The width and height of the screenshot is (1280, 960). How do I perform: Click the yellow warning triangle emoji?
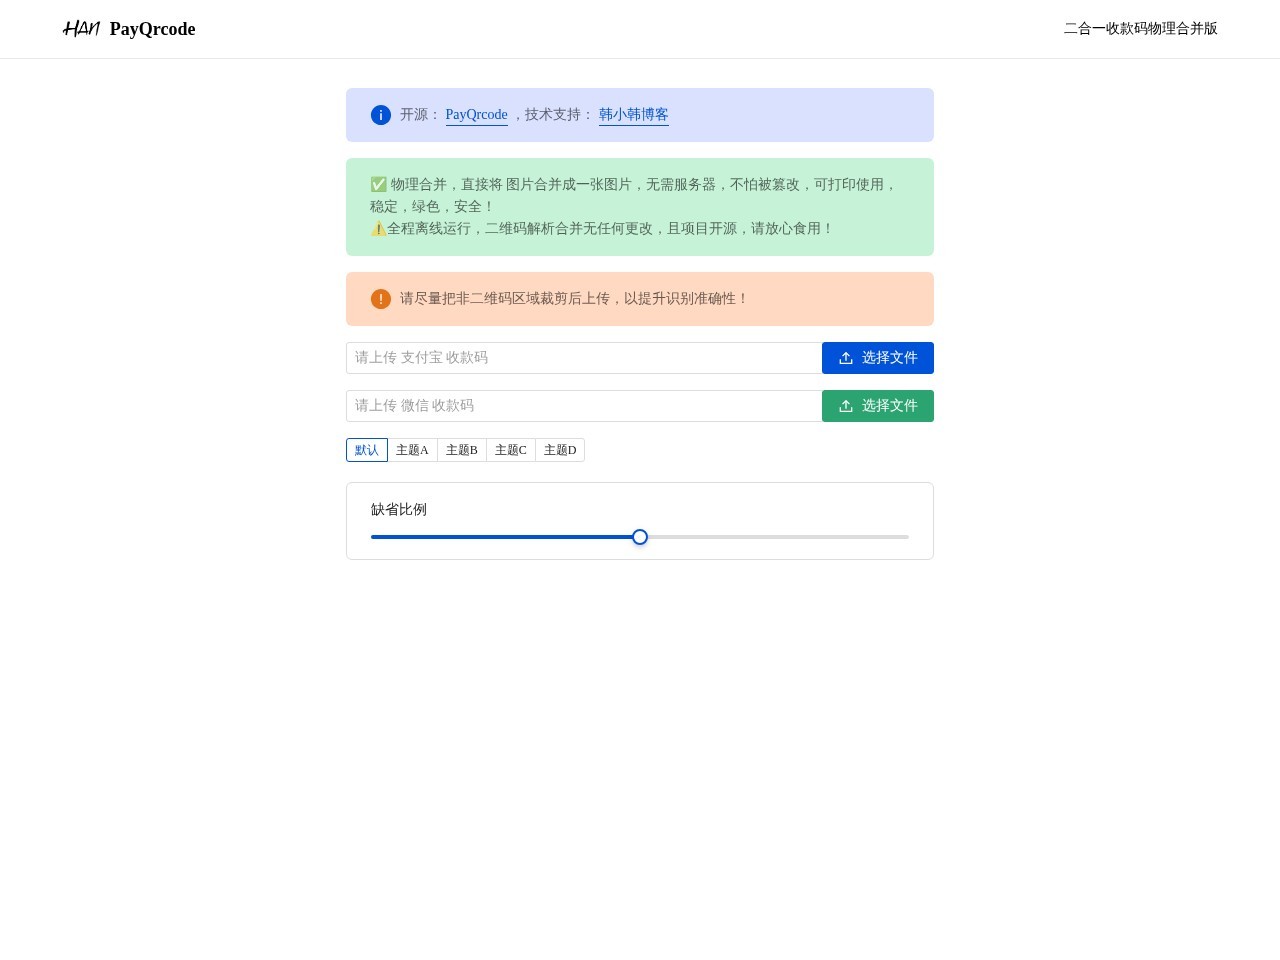(x=378, y=229)
